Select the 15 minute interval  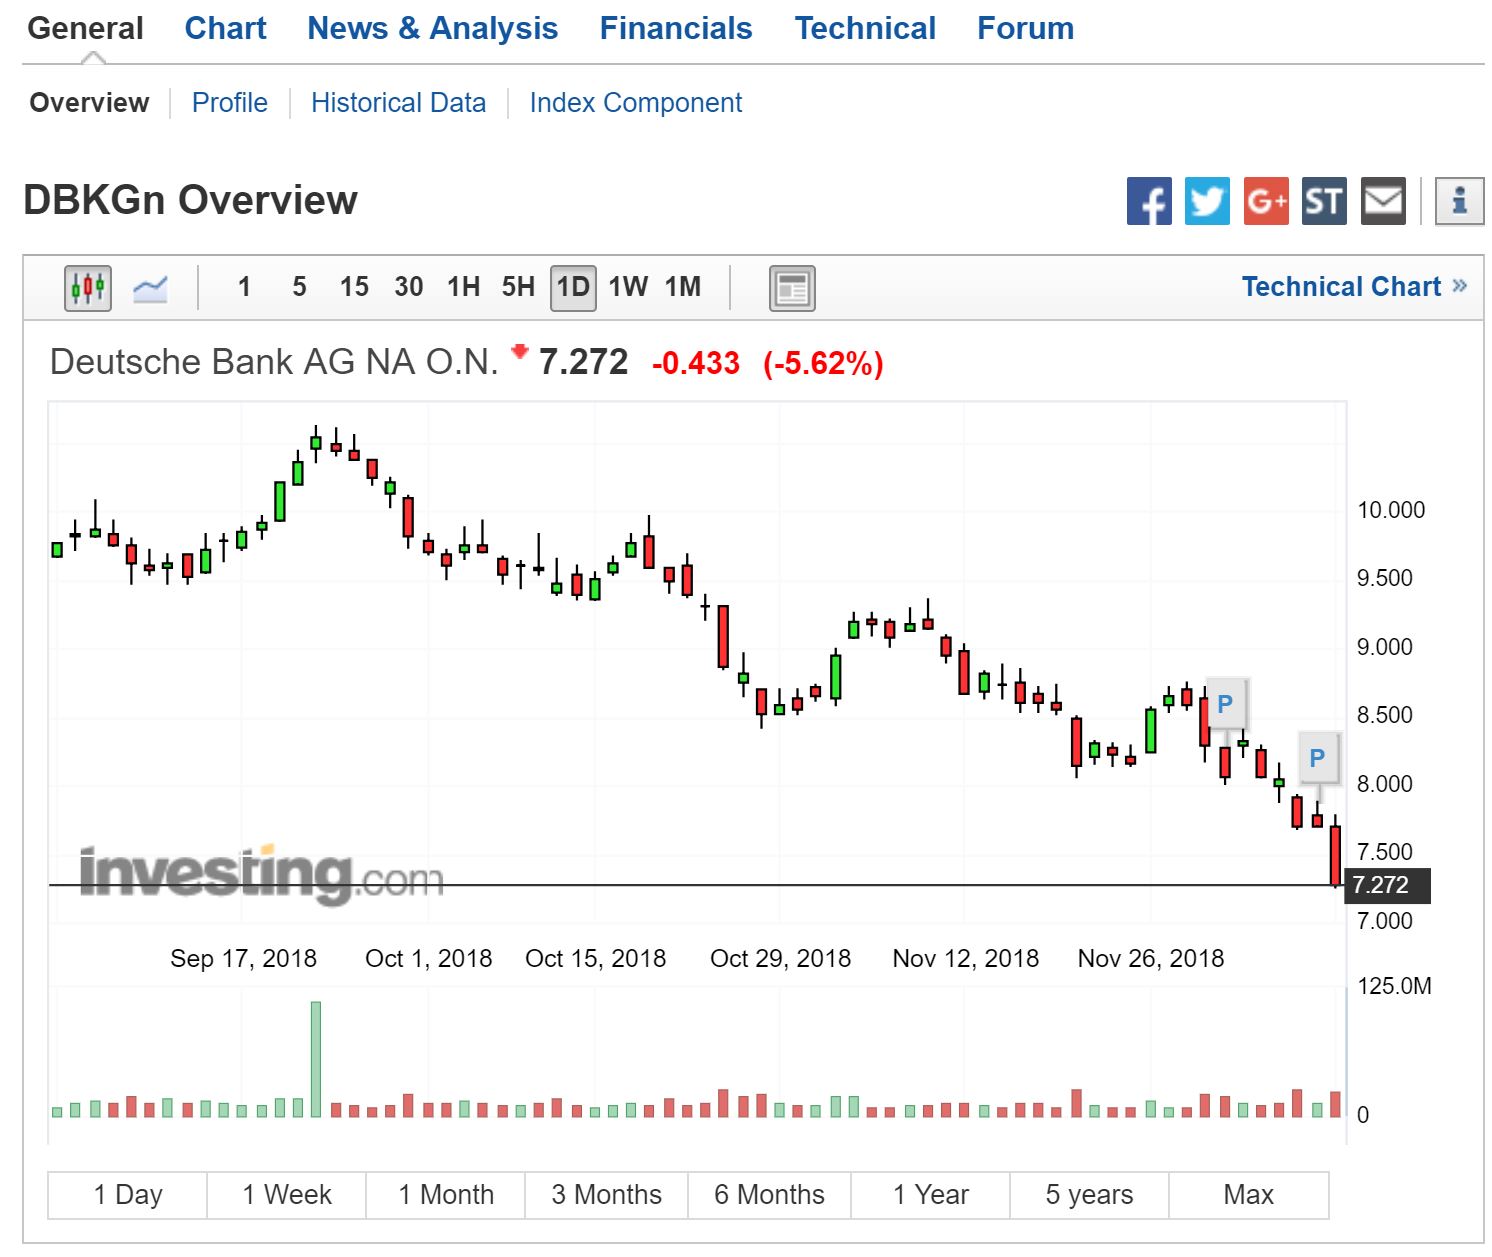pos(354,288)
